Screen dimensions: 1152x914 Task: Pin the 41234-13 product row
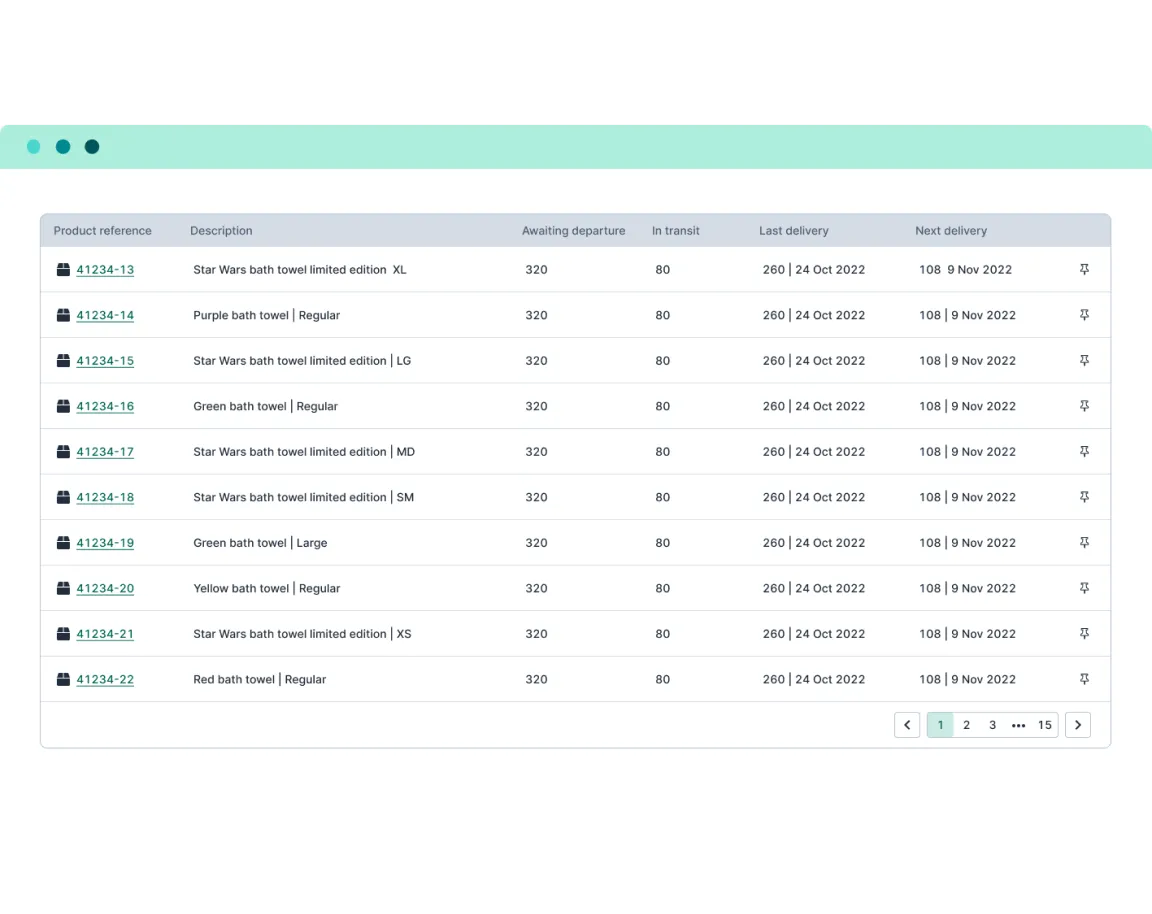pyautogui.click(x=1084, y=270)
